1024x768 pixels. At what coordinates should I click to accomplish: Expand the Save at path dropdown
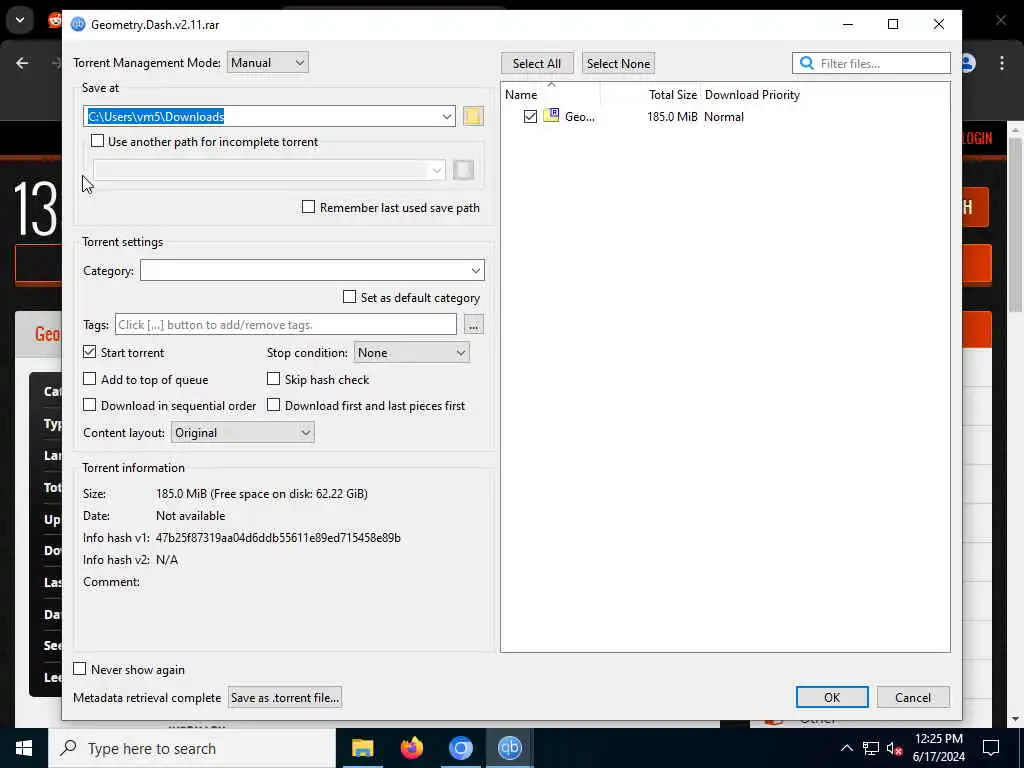pyautogui.click(x=447, y=116)
